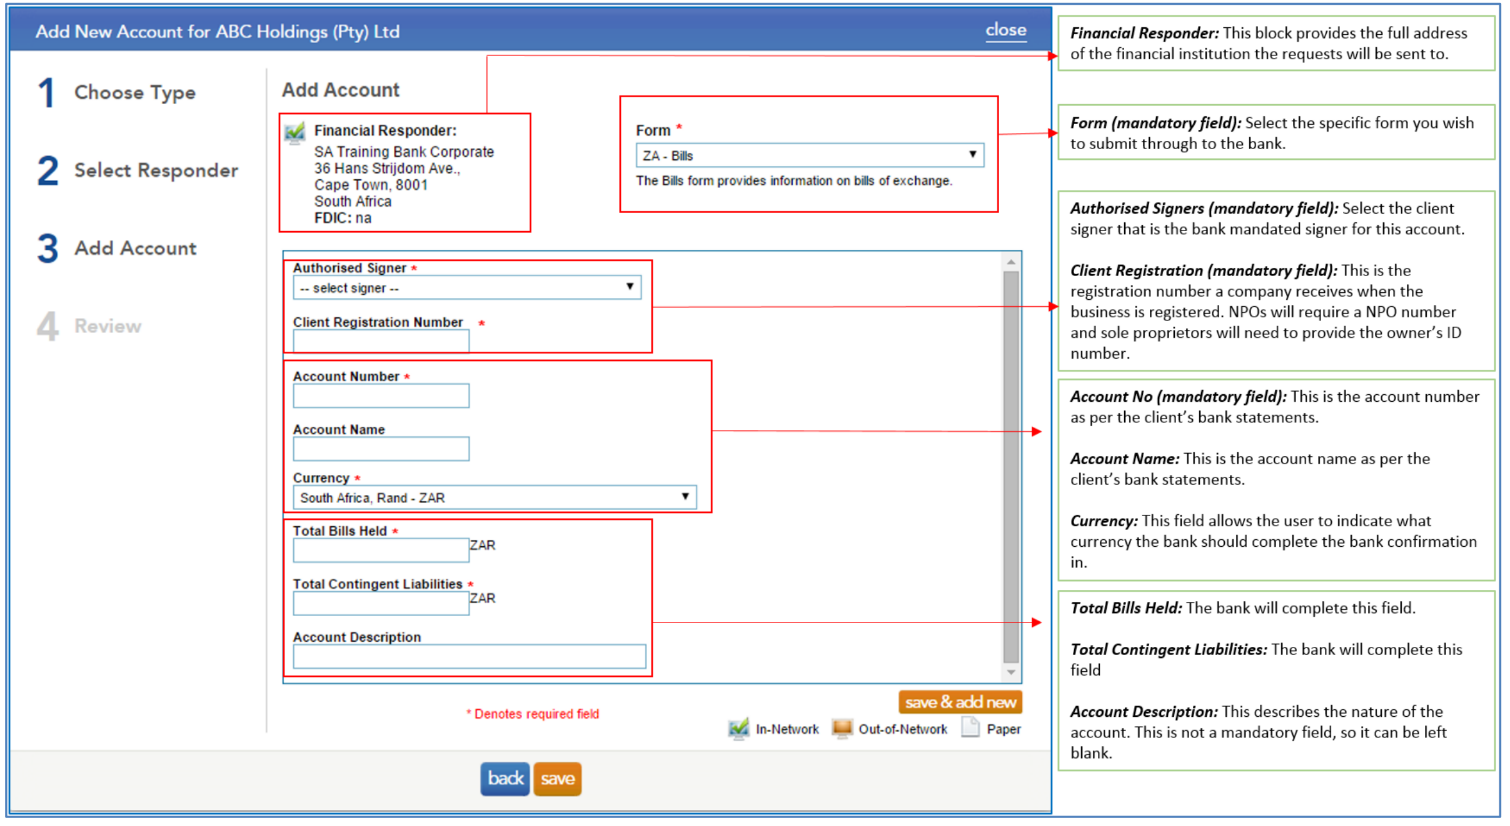Click the Account Name input field
Image resolution: width=1510 pixels, height=826 pixels.
[381, 449]
